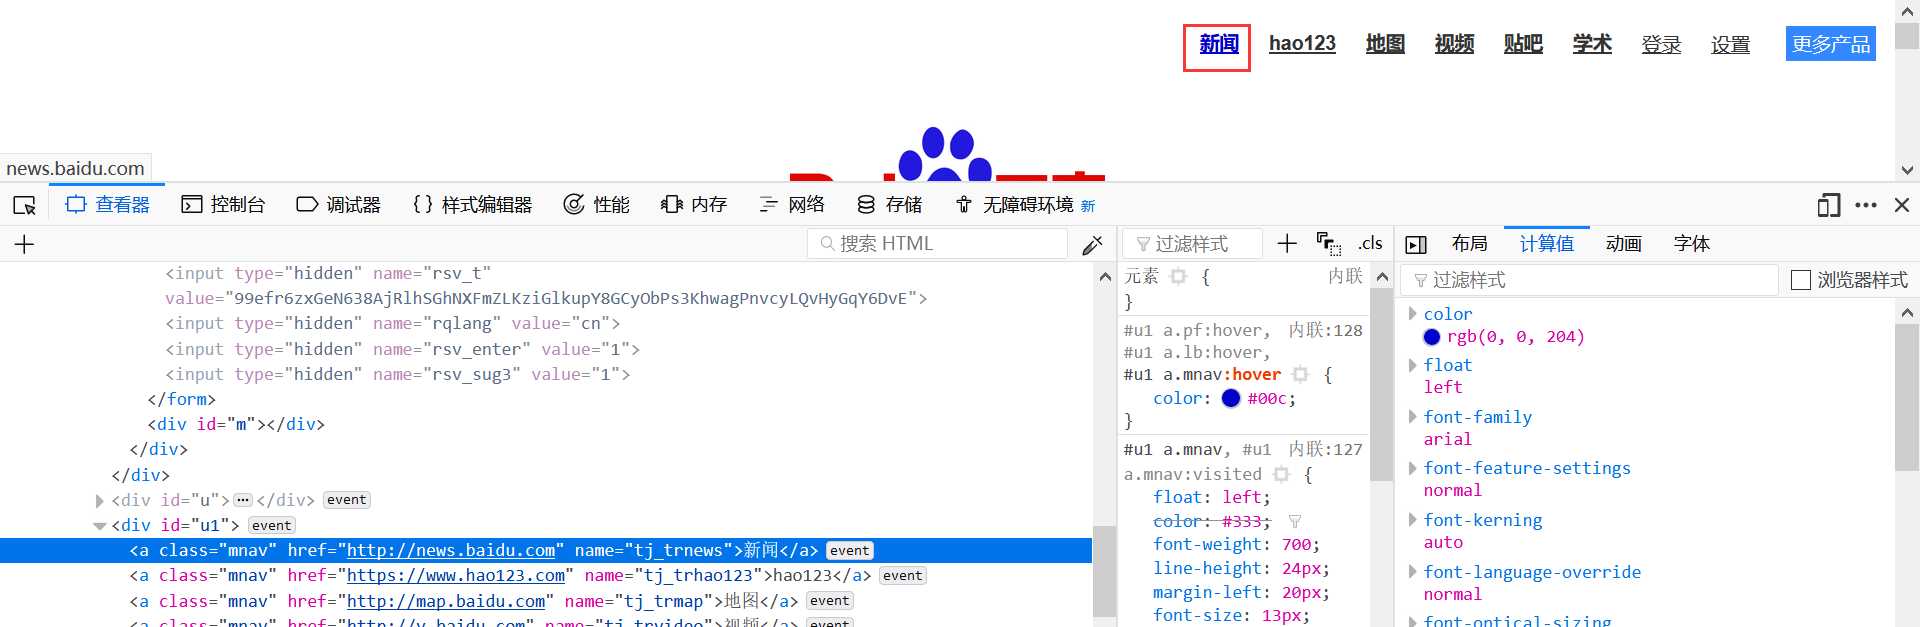Click the 更多产品 button
This screenshot has height=627, width=1920.
pyautogui.click(x=1830, y=44)
